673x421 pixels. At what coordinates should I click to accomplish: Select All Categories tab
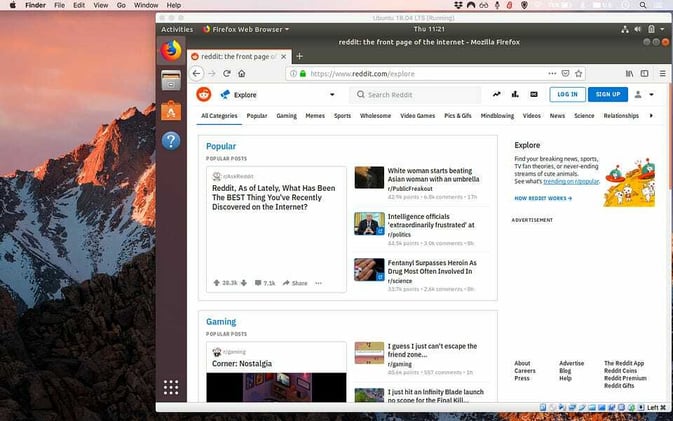tap(219, 116)
